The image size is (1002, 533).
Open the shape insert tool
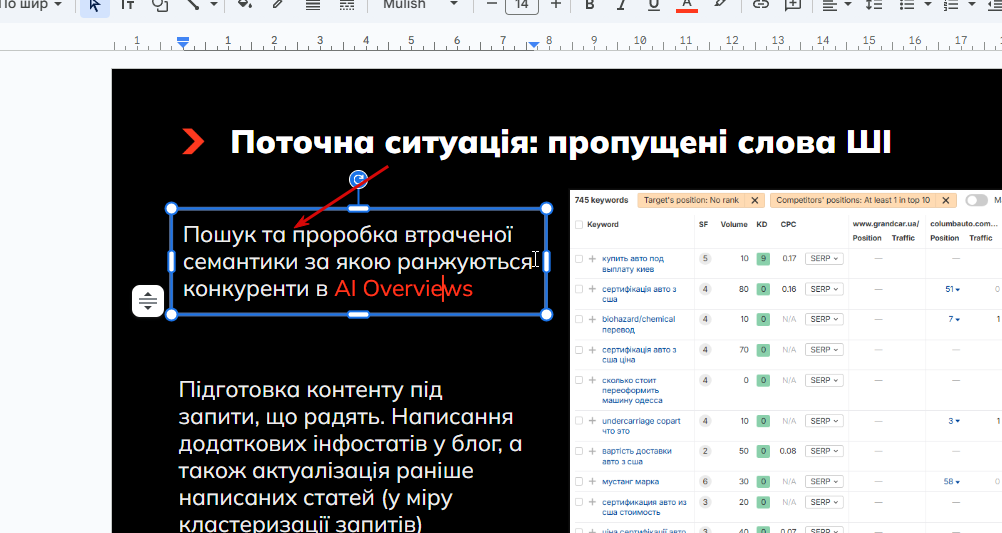(x=160, y=5)
